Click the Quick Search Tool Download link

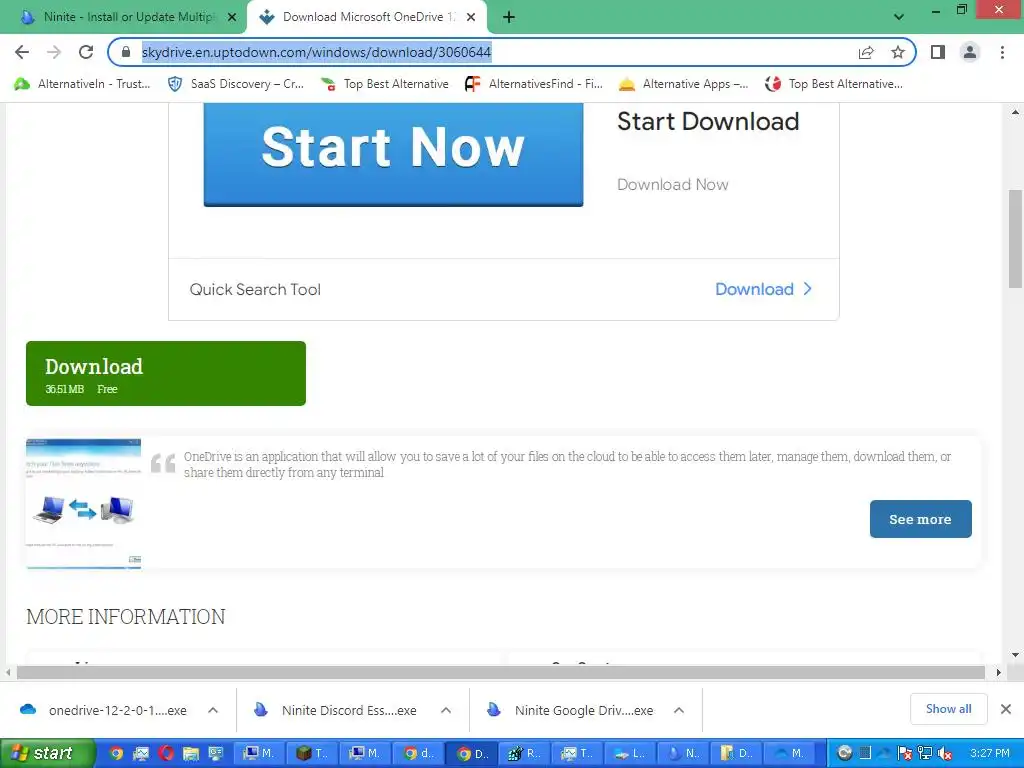click(x=763, y=289)
